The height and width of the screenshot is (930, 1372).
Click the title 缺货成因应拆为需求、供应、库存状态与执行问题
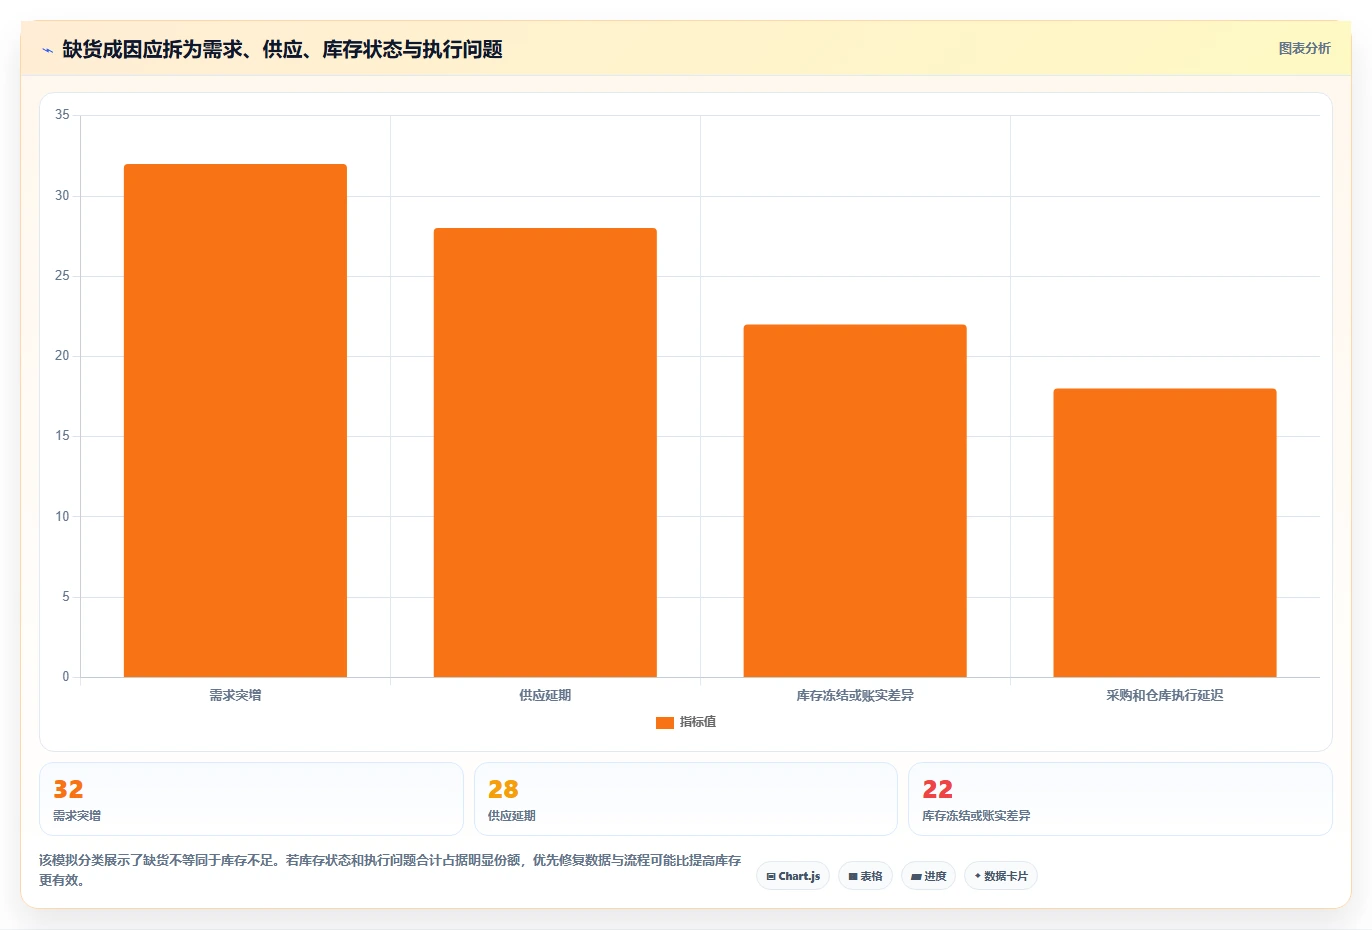pos(282,49)
